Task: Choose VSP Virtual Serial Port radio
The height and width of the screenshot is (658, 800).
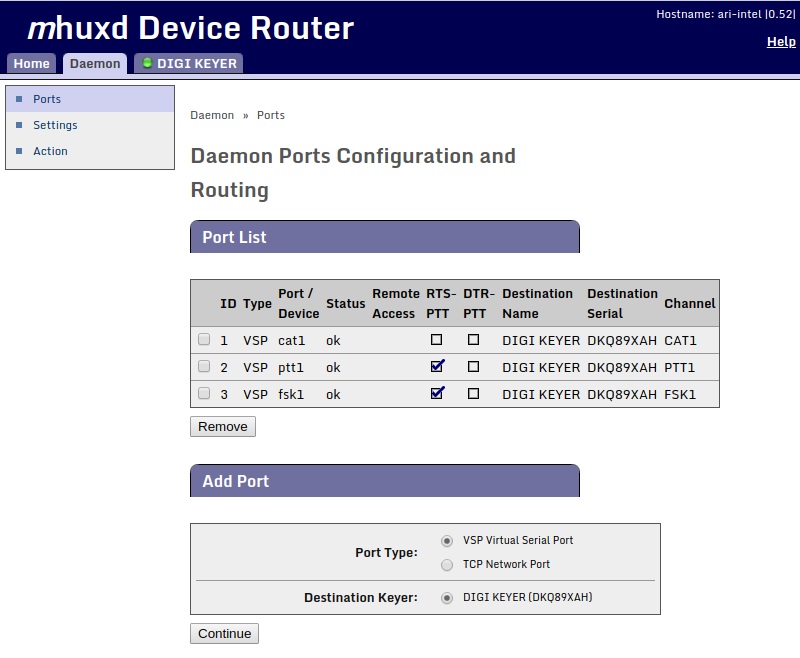Action: [x=447, y=541]
